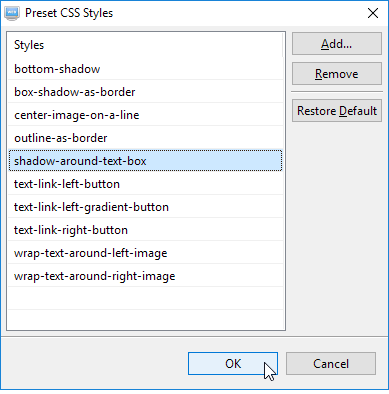Image resolution: width=389 pixels, height=394 pixels.
Task: Click the Add... button
Action: click(x=337, y=44)
